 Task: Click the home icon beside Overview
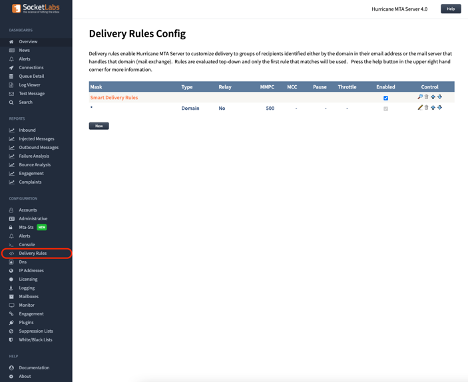[x=11, y=42]
